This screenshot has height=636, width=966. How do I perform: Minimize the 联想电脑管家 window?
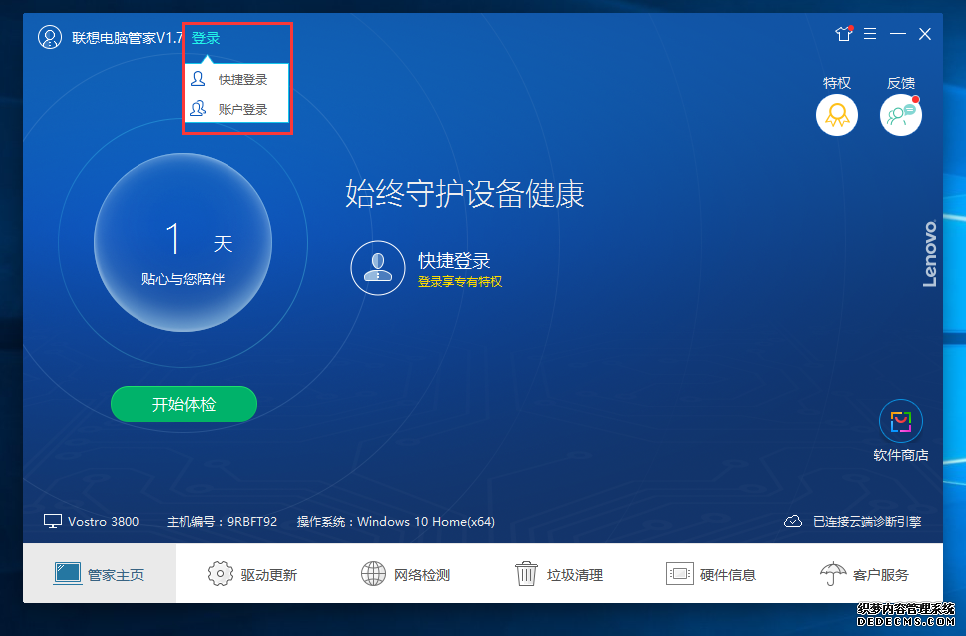898,33
